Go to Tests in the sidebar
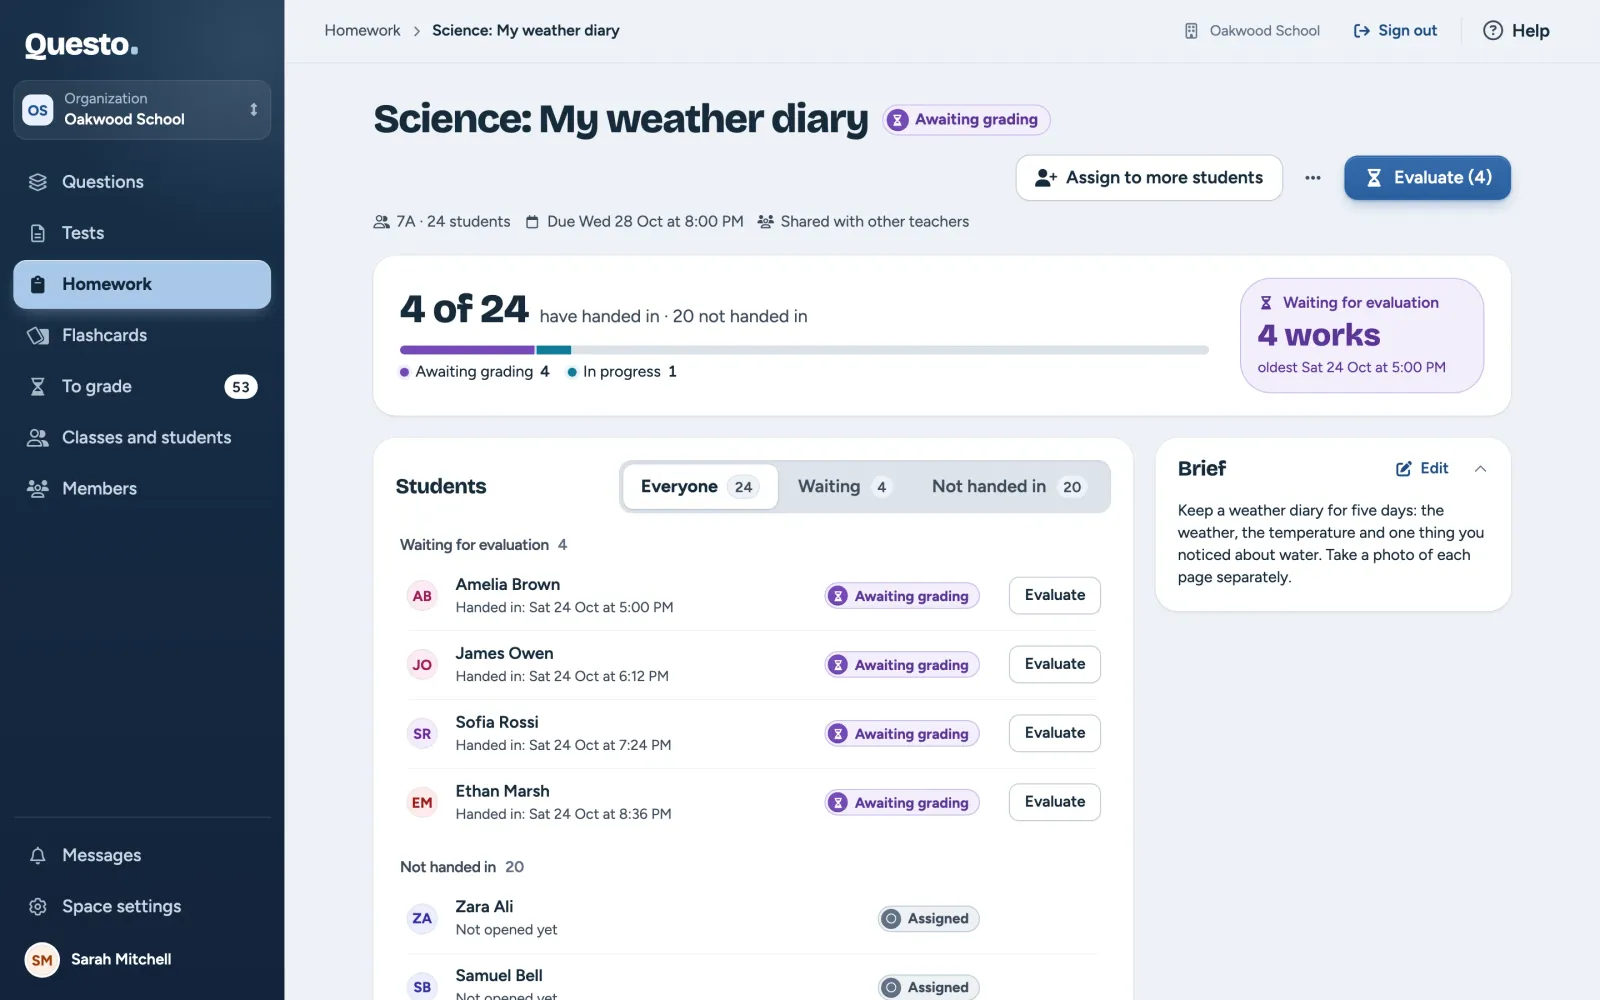This screenshot has width=1600, height=1000. [x=142, y=233]
